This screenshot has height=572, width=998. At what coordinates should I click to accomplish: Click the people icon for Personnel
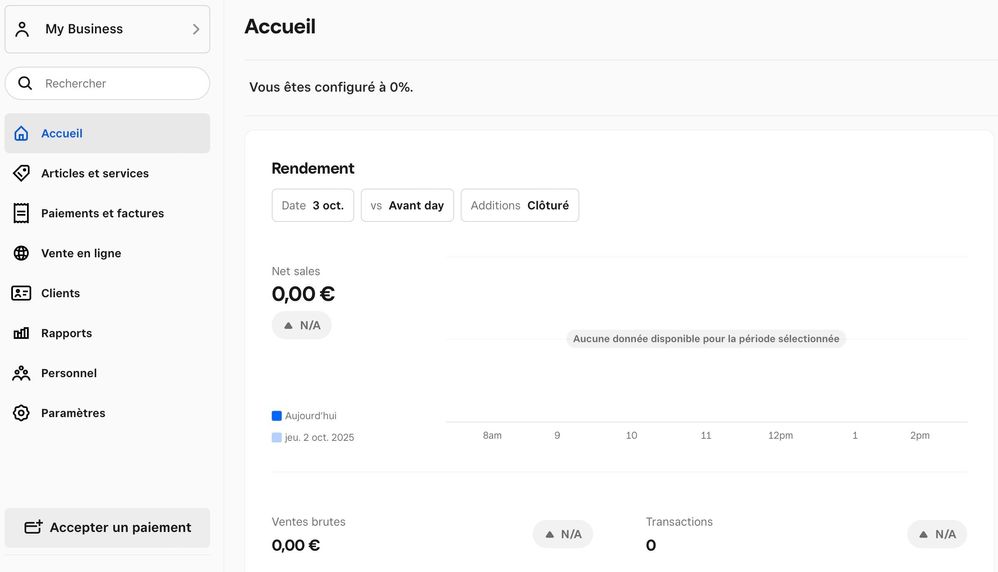21,373
